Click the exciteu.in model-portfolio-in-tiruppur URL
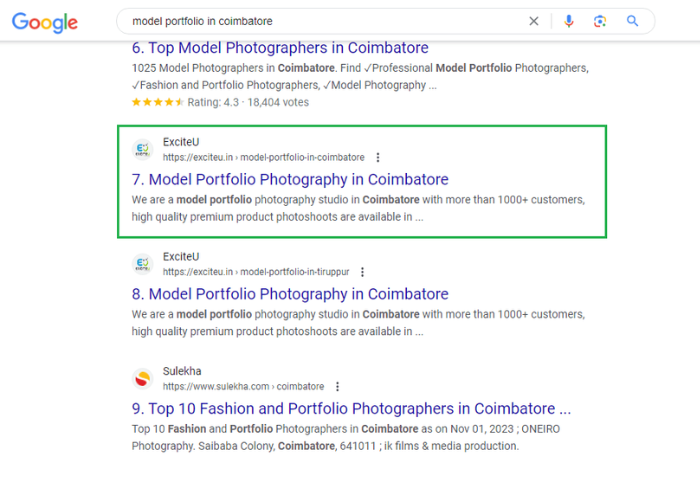The height and width of the screenshot is (500, 700). pos(257,272)
